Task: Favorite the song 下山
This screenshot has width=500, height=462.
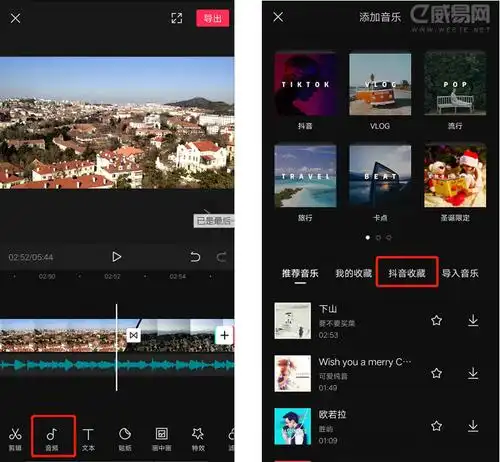Action: pos(436,320)
